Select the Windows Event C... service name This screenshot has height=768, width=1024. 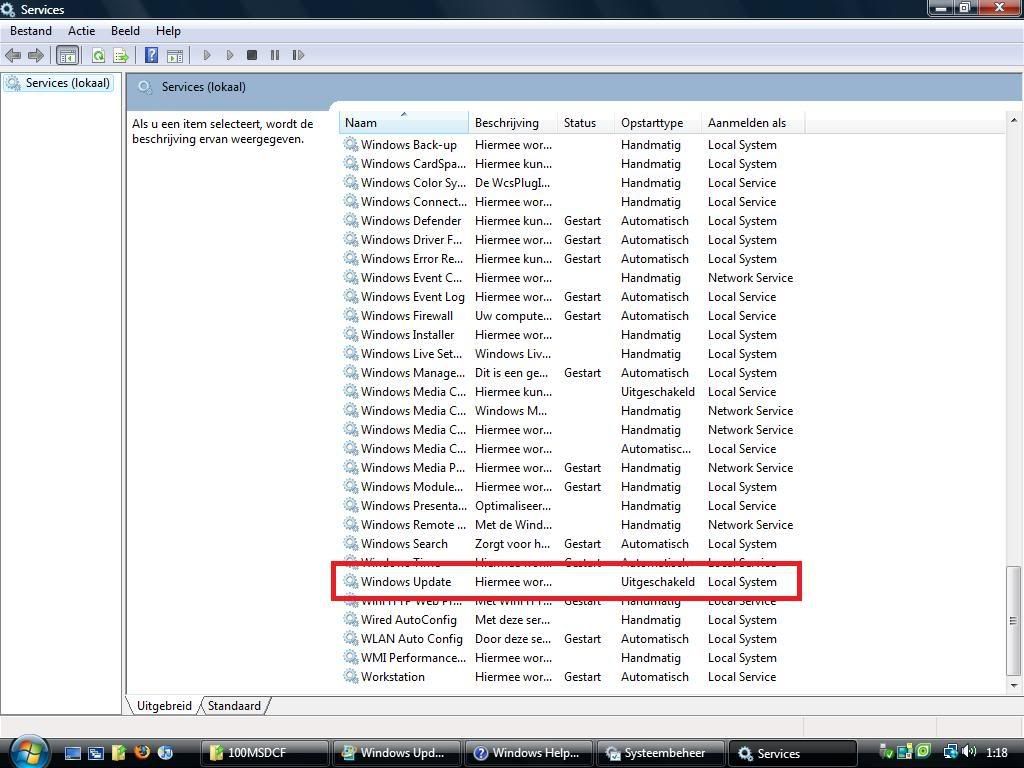(411, 278)
